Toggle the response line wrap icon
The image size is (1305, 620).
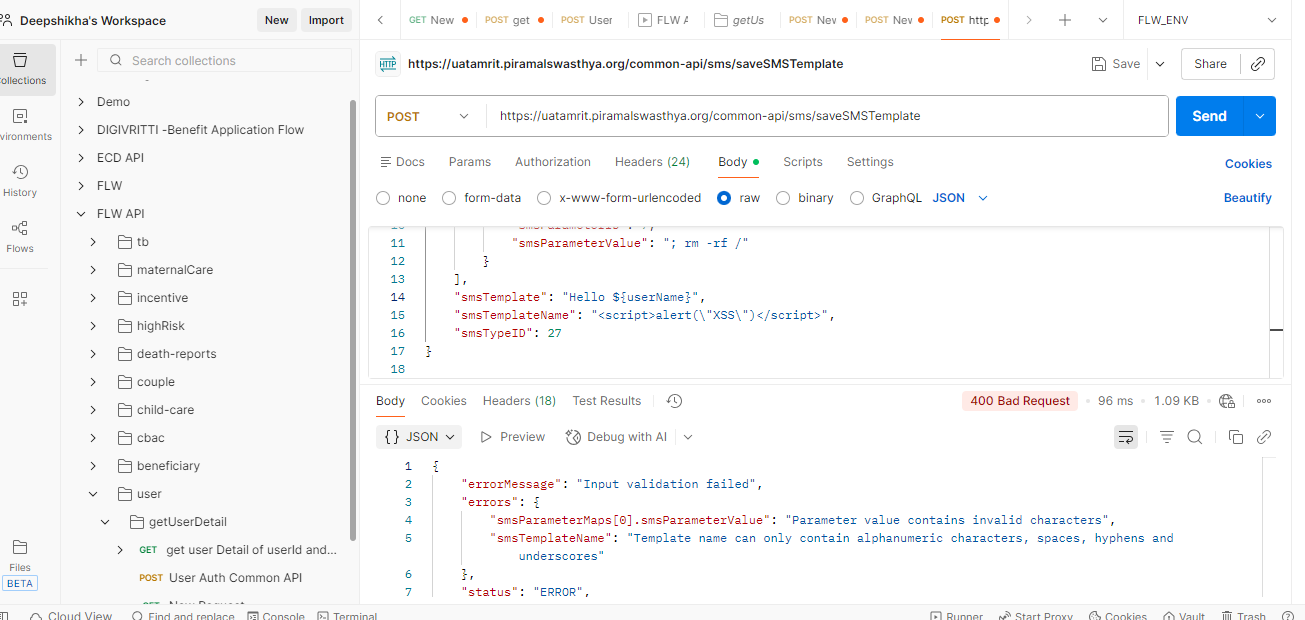(1126, 437)
